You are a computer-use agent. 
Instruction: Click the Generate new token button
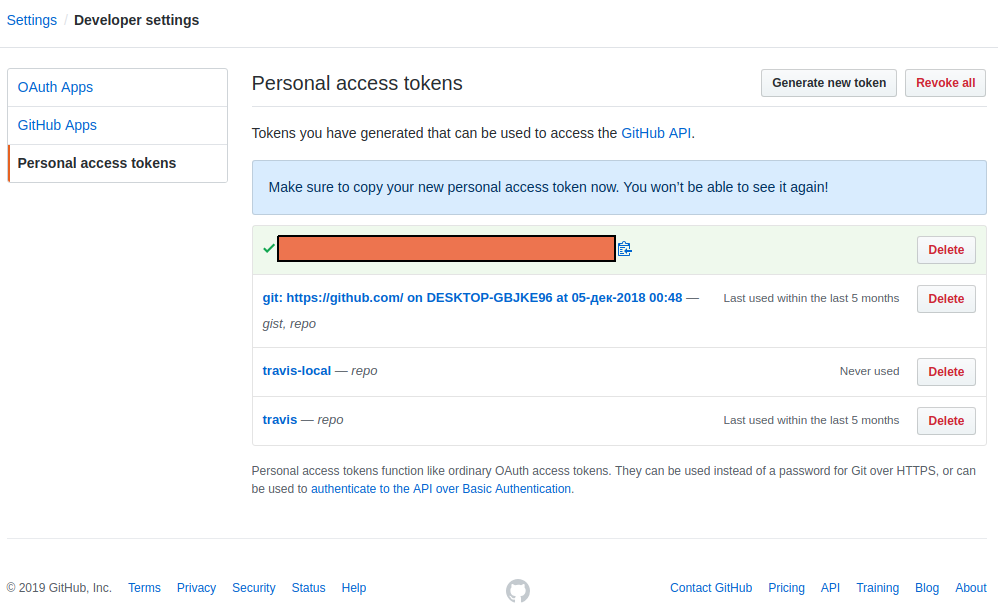(829, 83)
